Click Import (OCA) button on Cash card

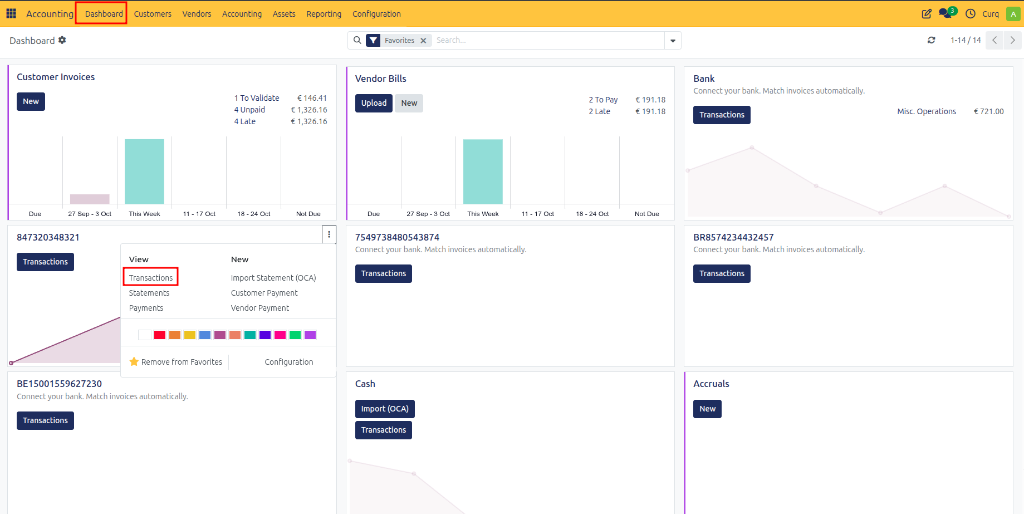(x=385, y=409)
